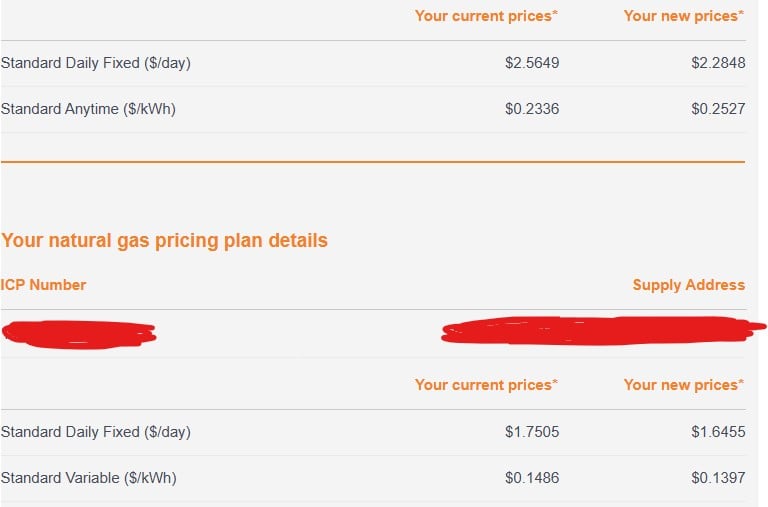Click 'Your new prices*' header above $1.6455
This screenshot has width=768, height=507.
click(684, 385)
